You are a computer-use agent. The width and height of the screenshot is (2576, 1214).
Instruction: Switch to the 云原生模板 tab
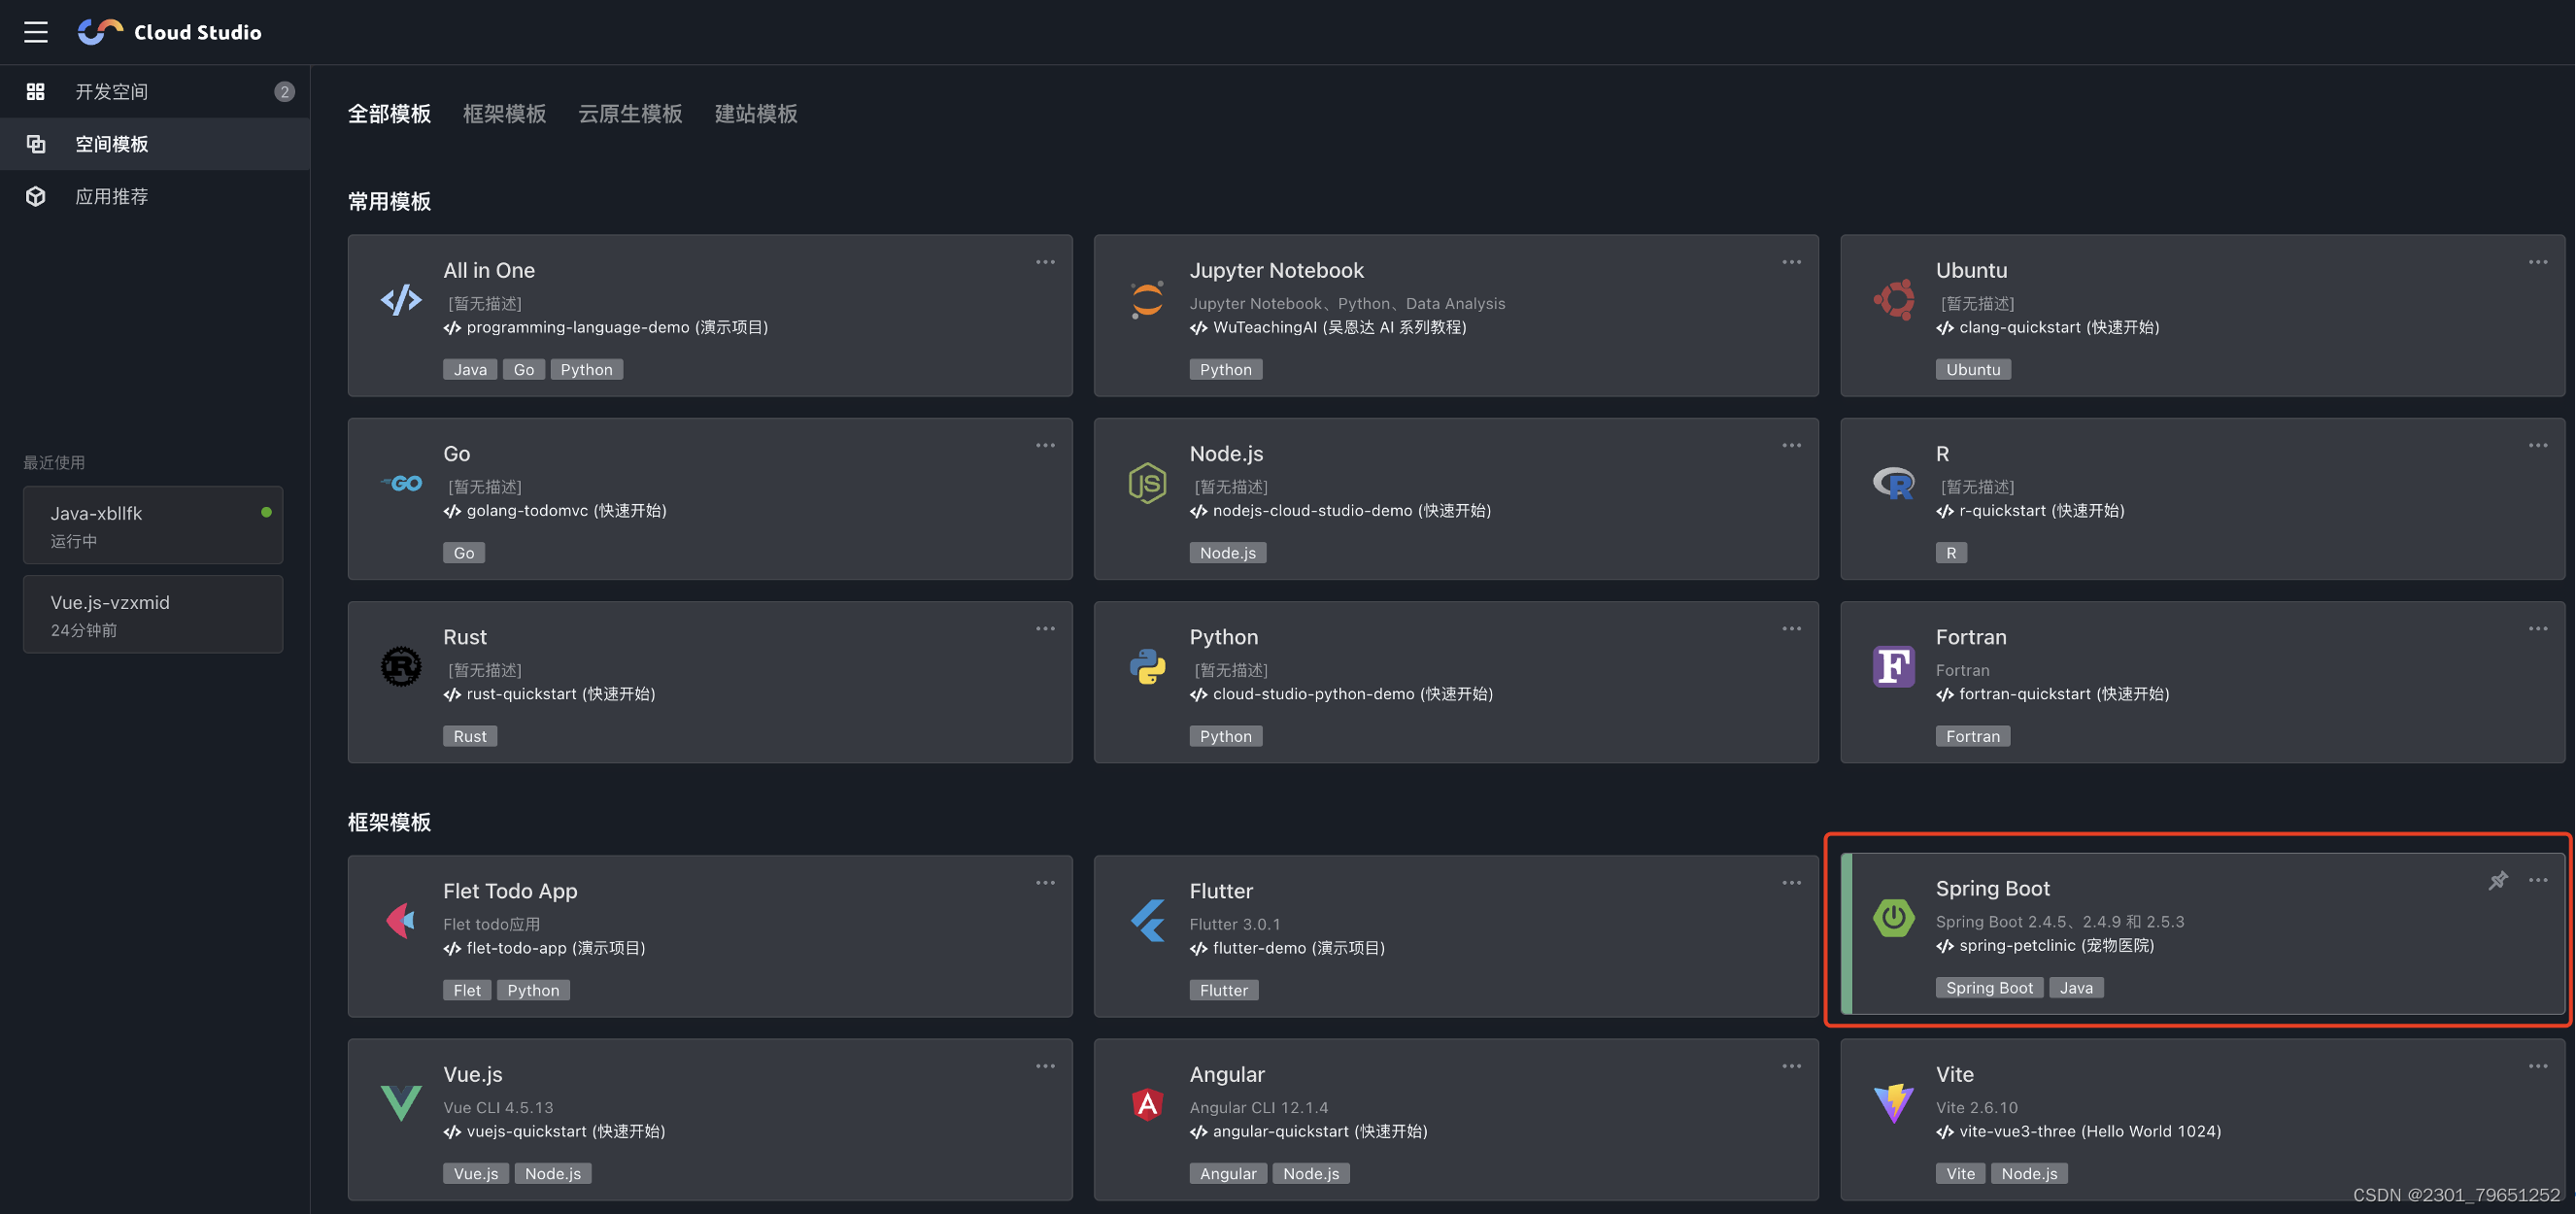[x=630, y=114]
